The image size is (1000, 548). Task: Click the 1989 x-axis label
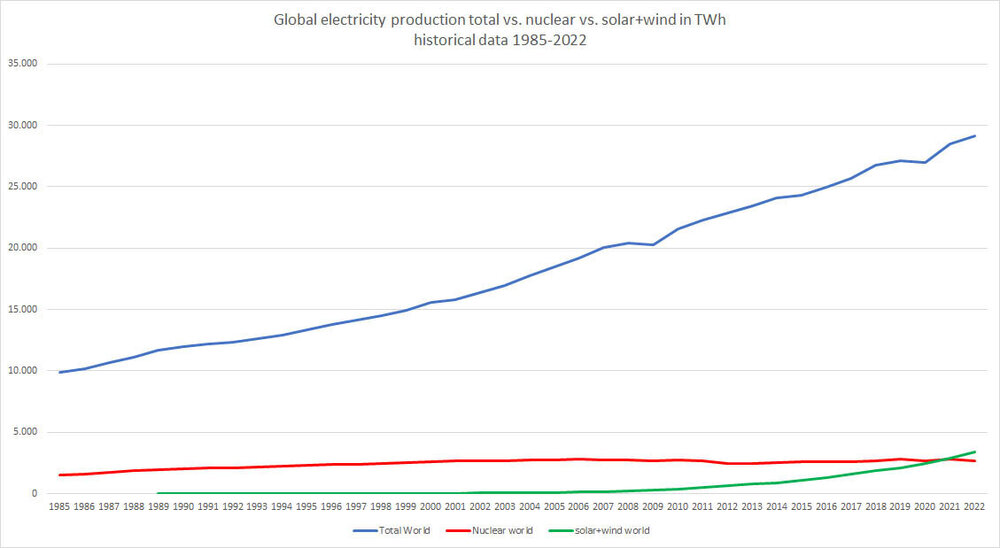point(158,507)
